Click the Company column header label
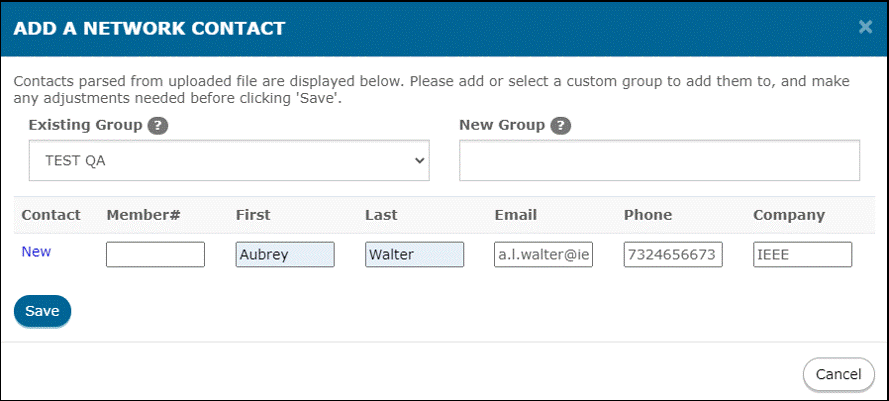889x401 pixels. pos(789,216)
